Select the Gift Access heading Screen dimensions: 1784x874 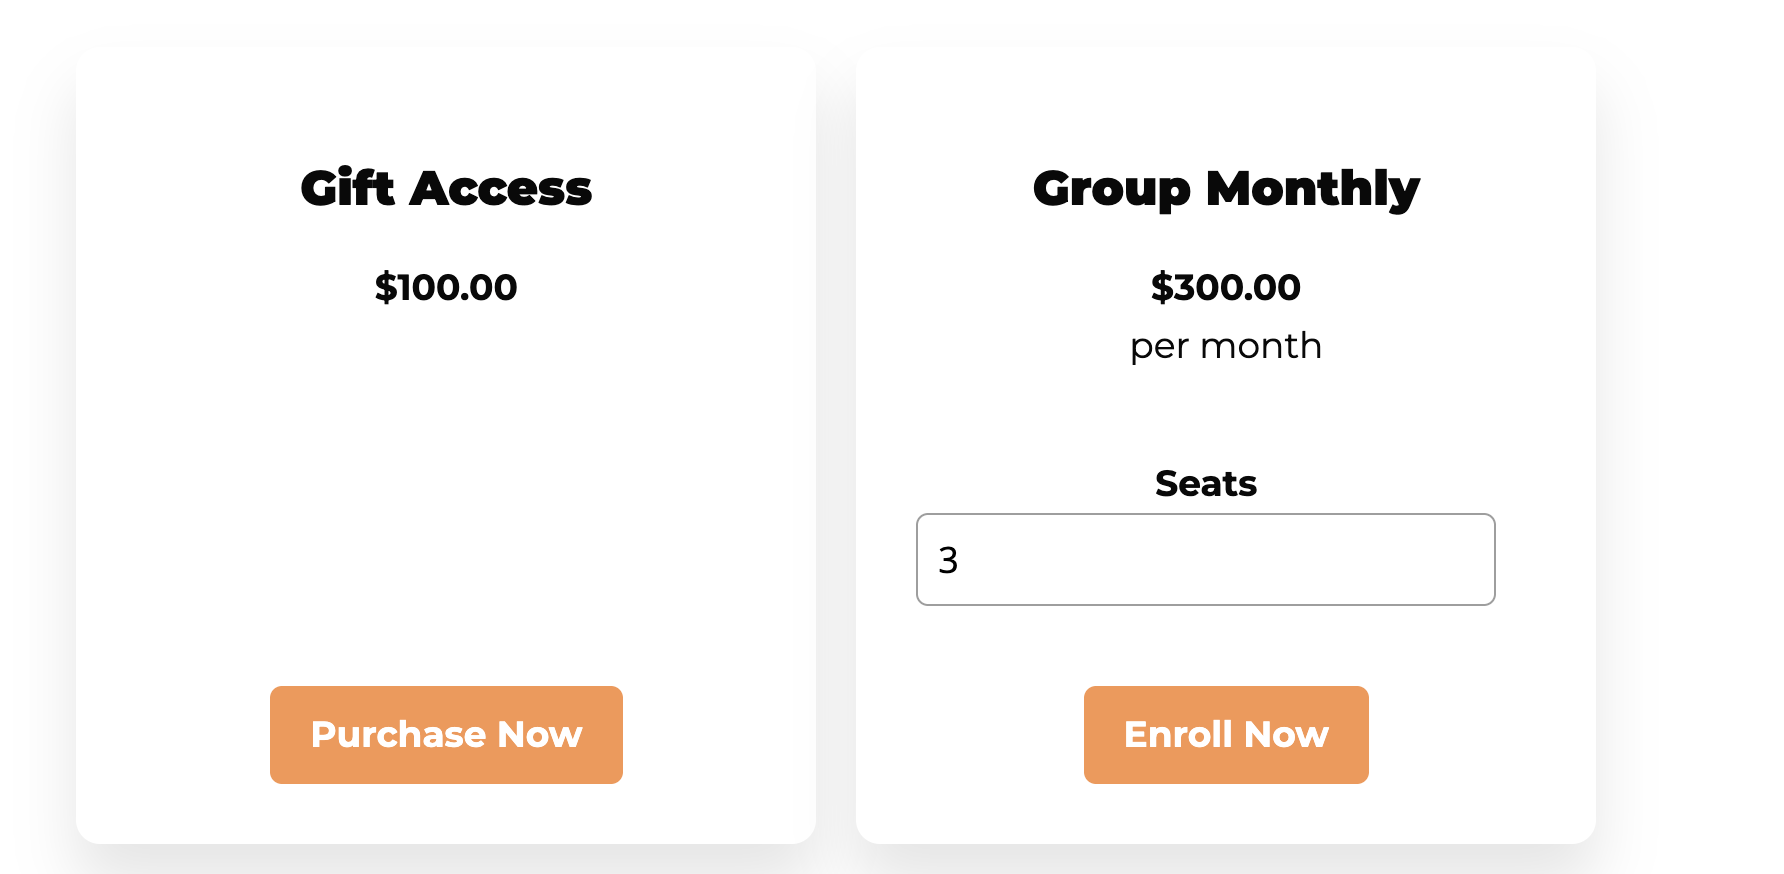coord(446,188)
